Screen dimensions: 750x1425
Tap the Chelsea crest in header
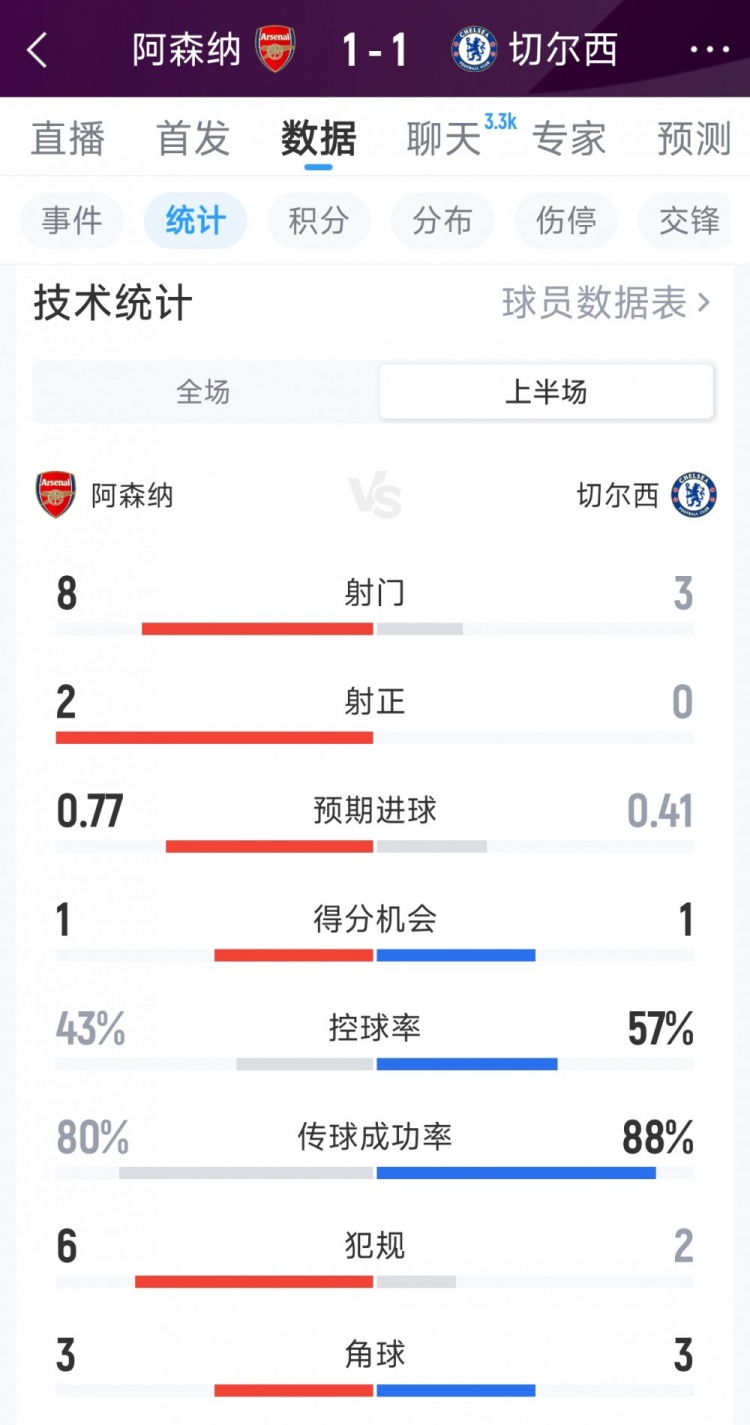point(474,50)
